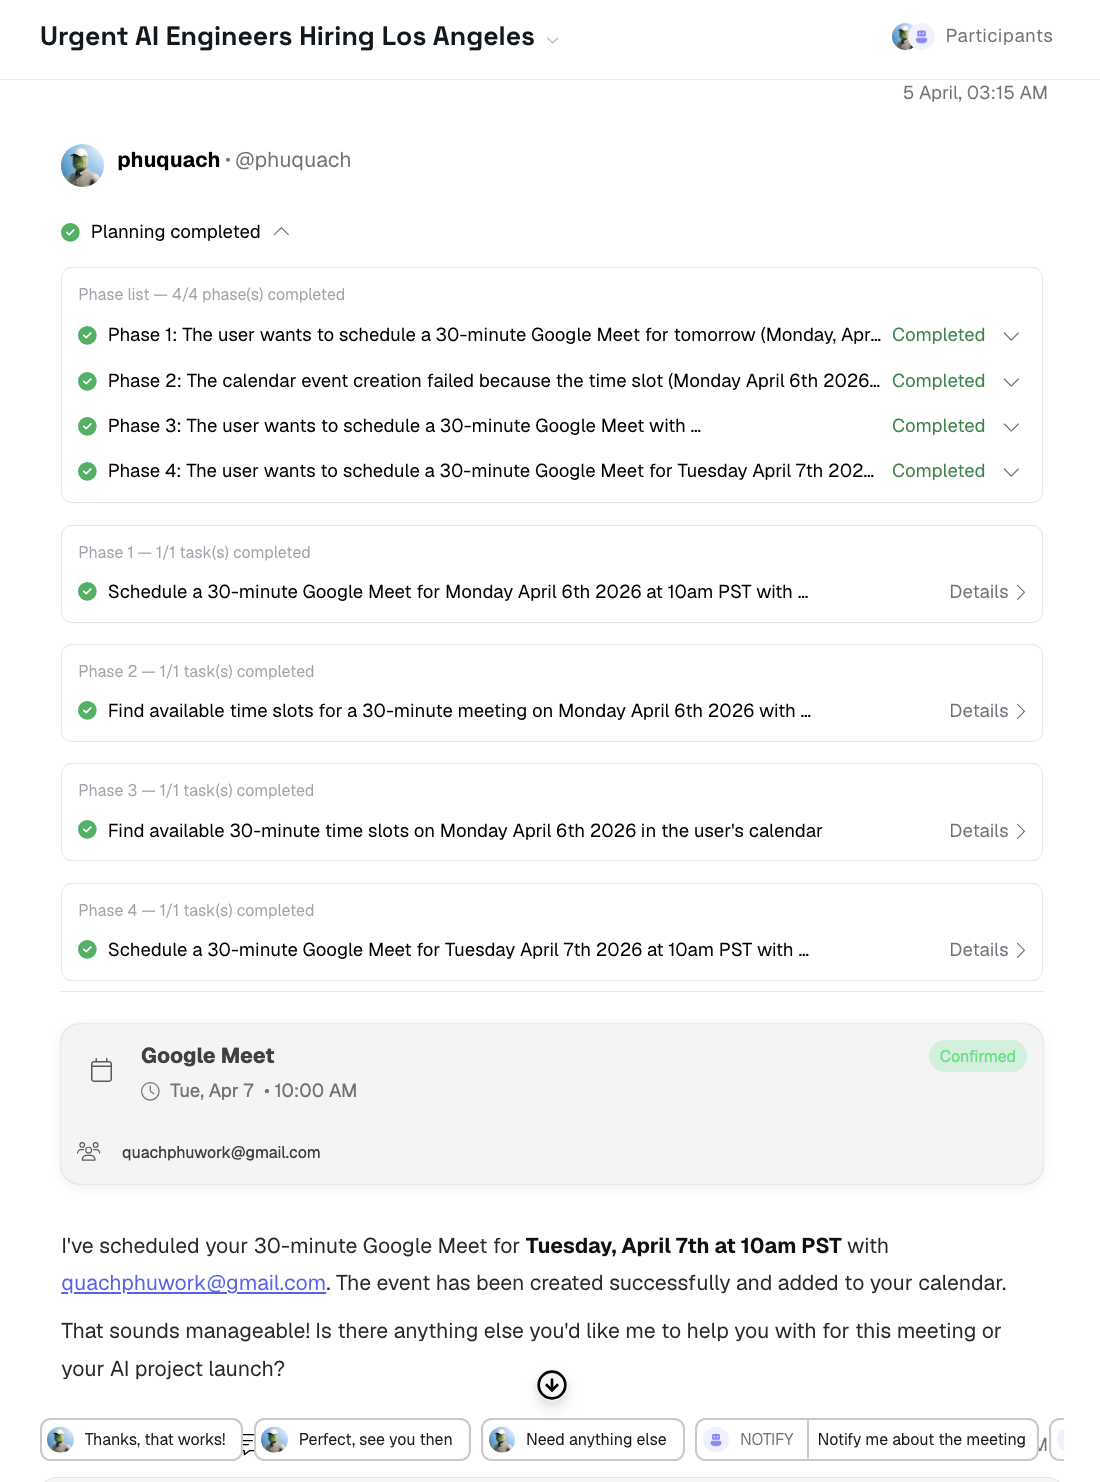Viewport: 1100px width, 1482px height.
Task: Open Details for Phase 1 task
Action: 987,592
